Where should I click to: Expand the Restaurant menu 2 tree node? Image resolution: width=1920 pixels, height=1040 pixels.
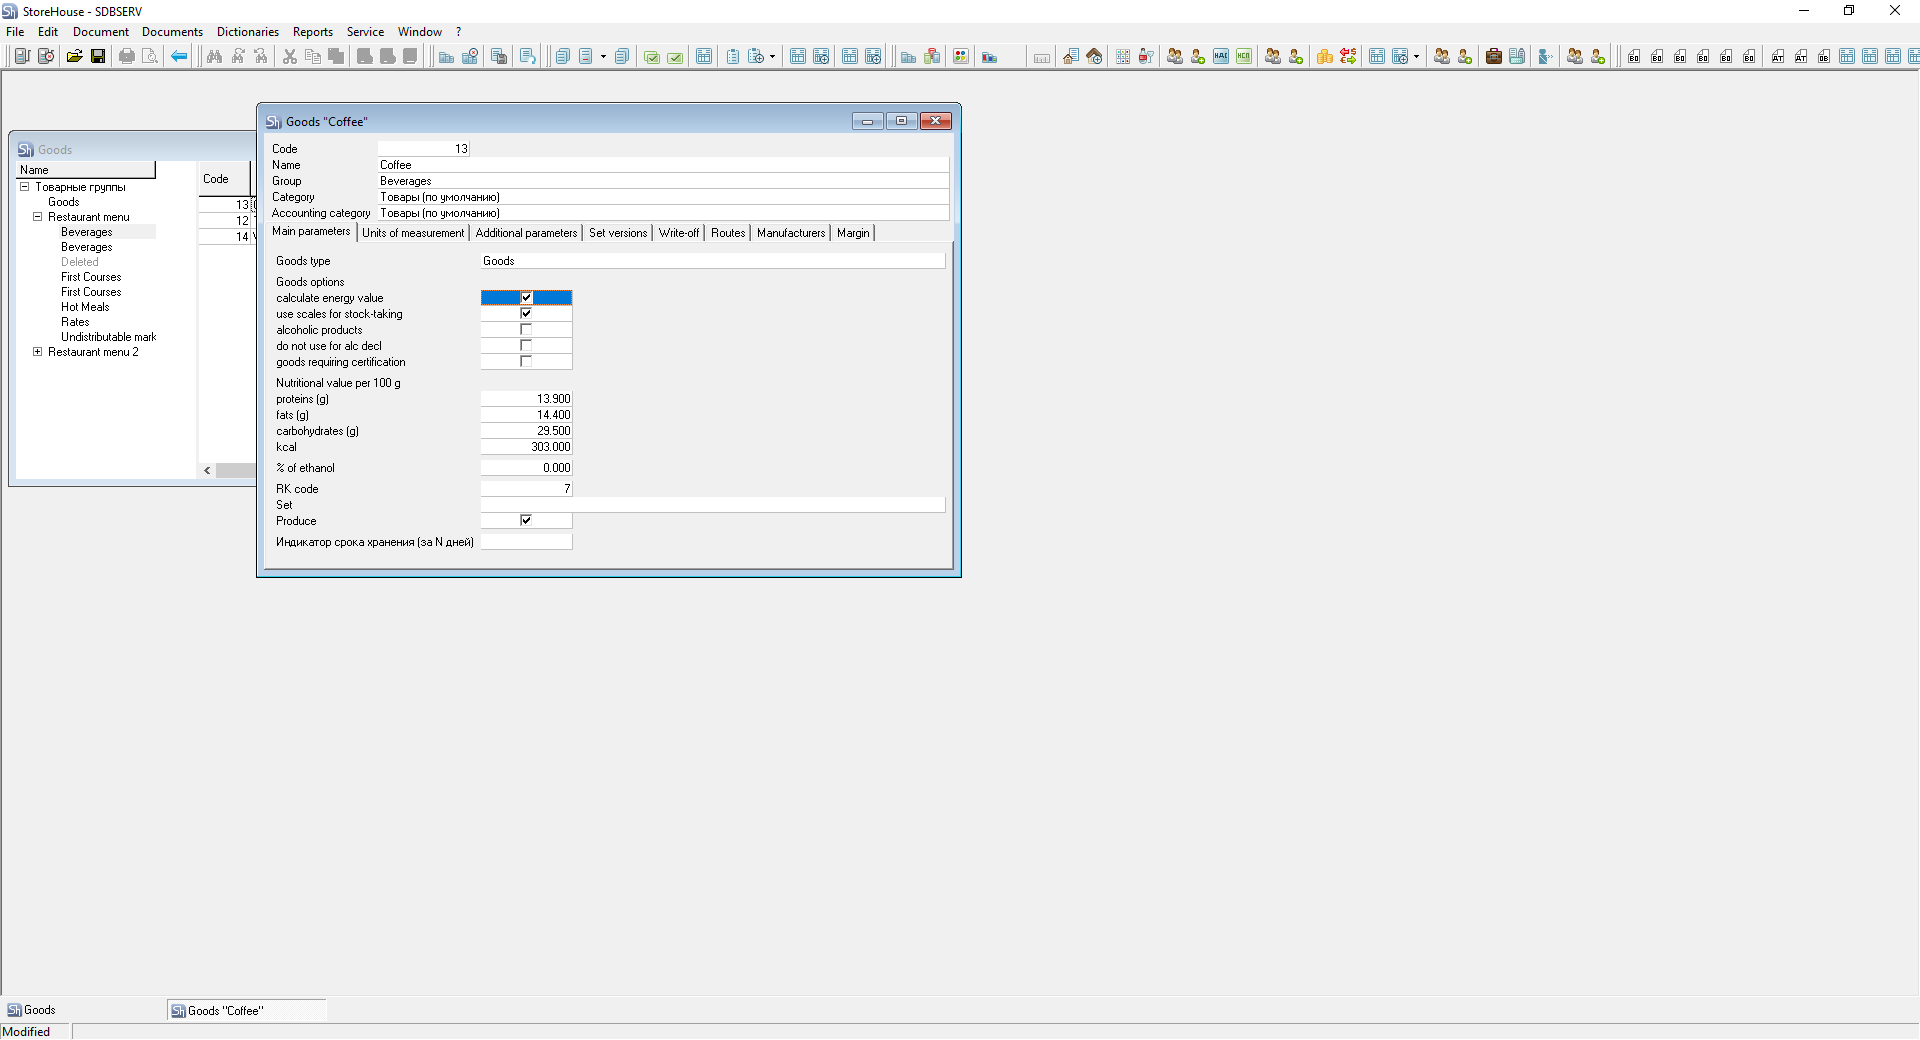coord(38,352)
